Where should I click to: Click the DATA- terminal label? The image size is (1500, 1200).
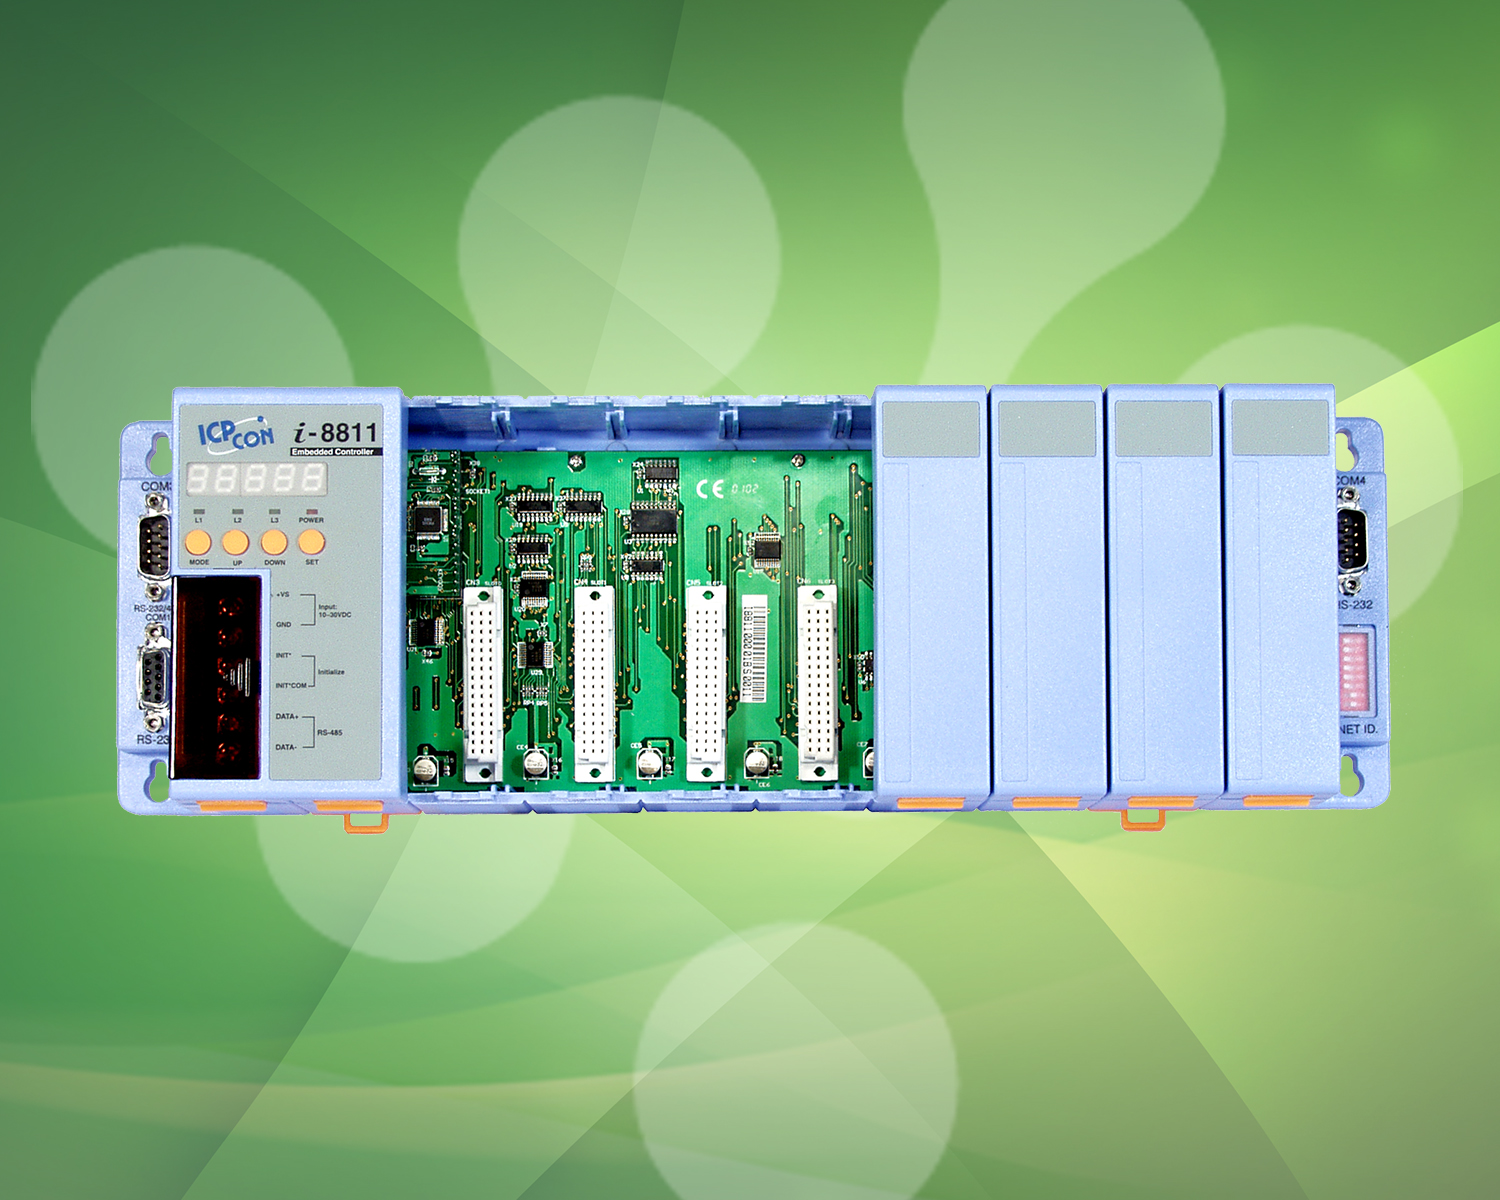[286, 747]
